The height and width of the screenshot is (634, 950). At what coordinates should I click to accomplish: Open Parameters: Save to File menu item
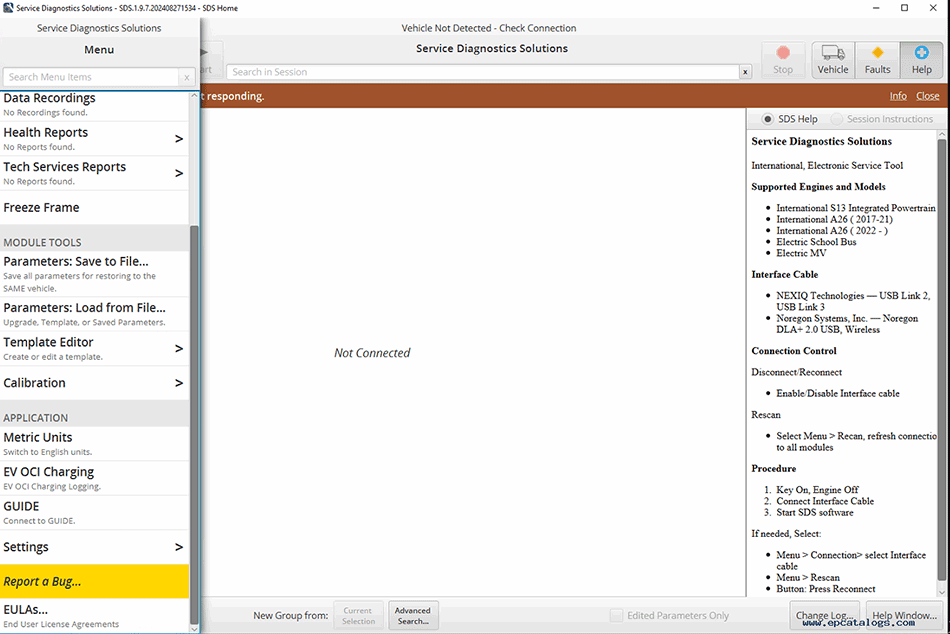click(94, 267)
